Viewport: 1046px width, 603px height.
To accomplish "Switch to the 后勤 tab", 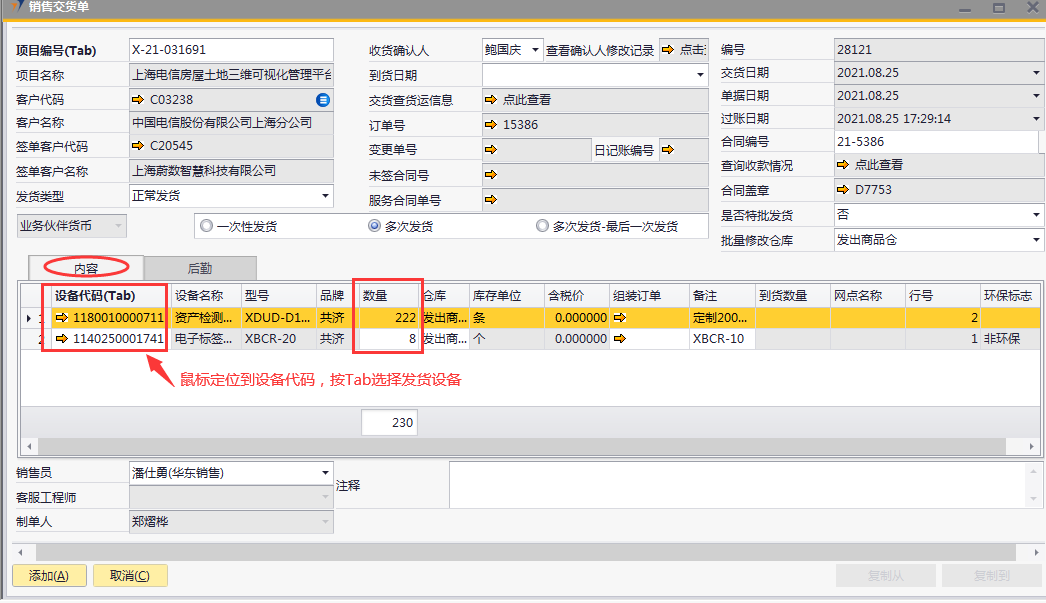I will (200, 268).
